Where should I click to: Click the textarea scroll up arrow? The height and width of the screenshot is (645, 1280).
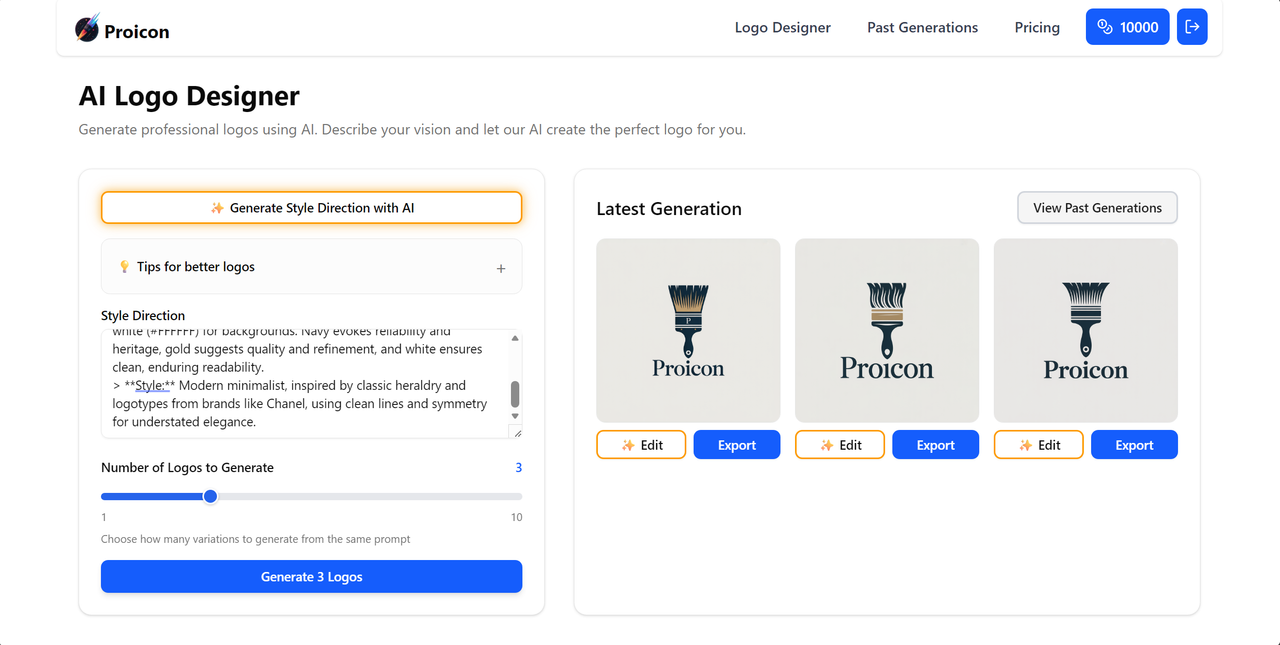[x=516, y=339]
